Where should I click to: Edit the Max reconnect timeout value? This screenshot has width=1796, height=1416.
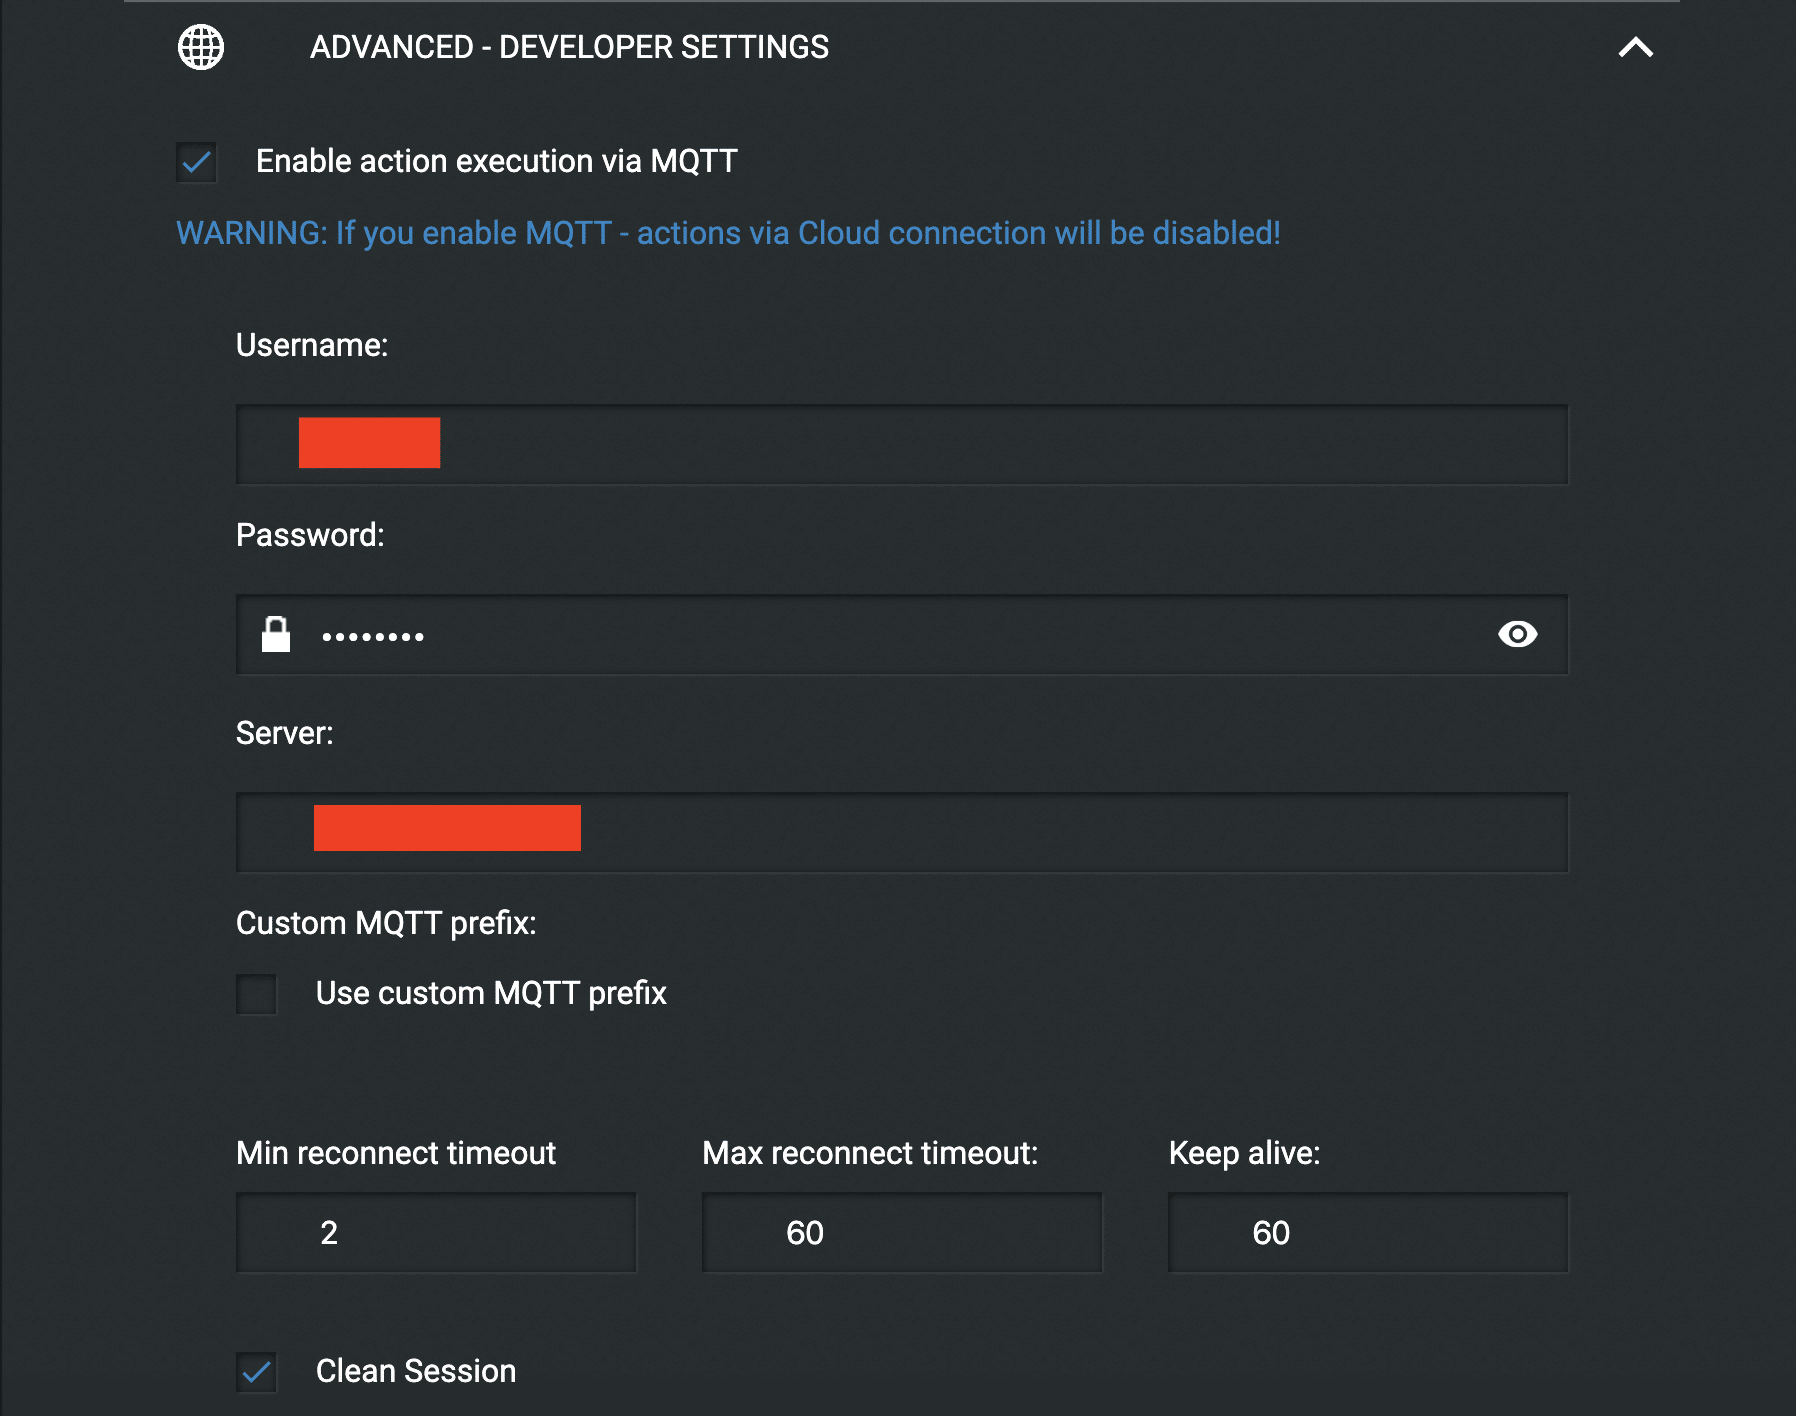tap(902, 1232)
